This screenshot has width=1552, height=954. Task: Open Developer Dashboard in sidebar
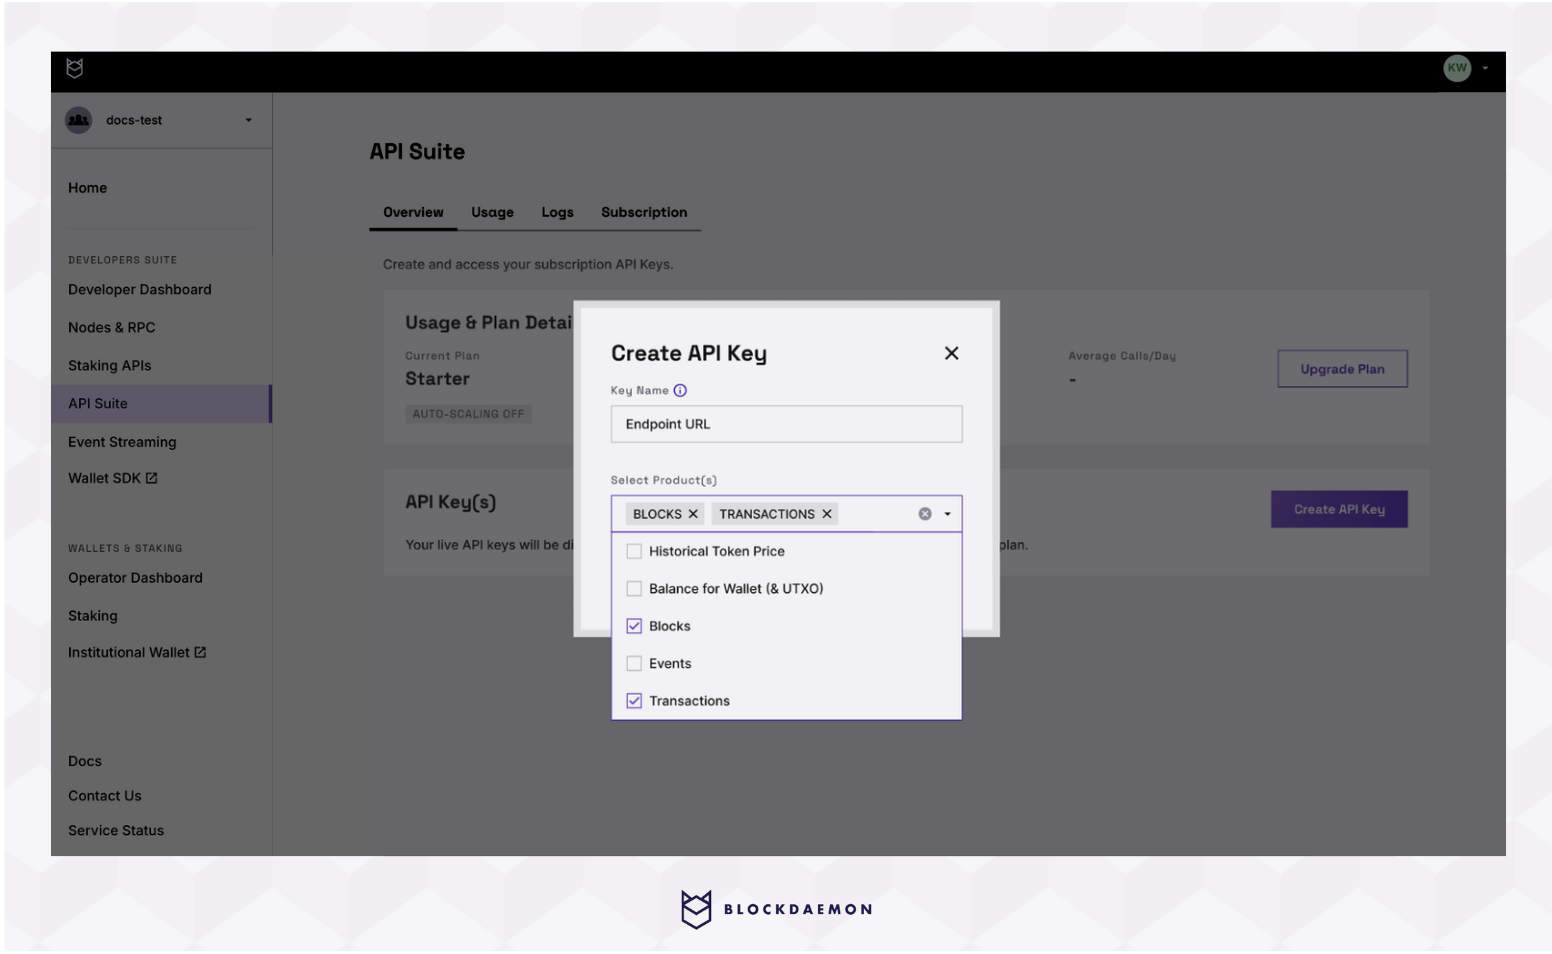tap(140, 290)
